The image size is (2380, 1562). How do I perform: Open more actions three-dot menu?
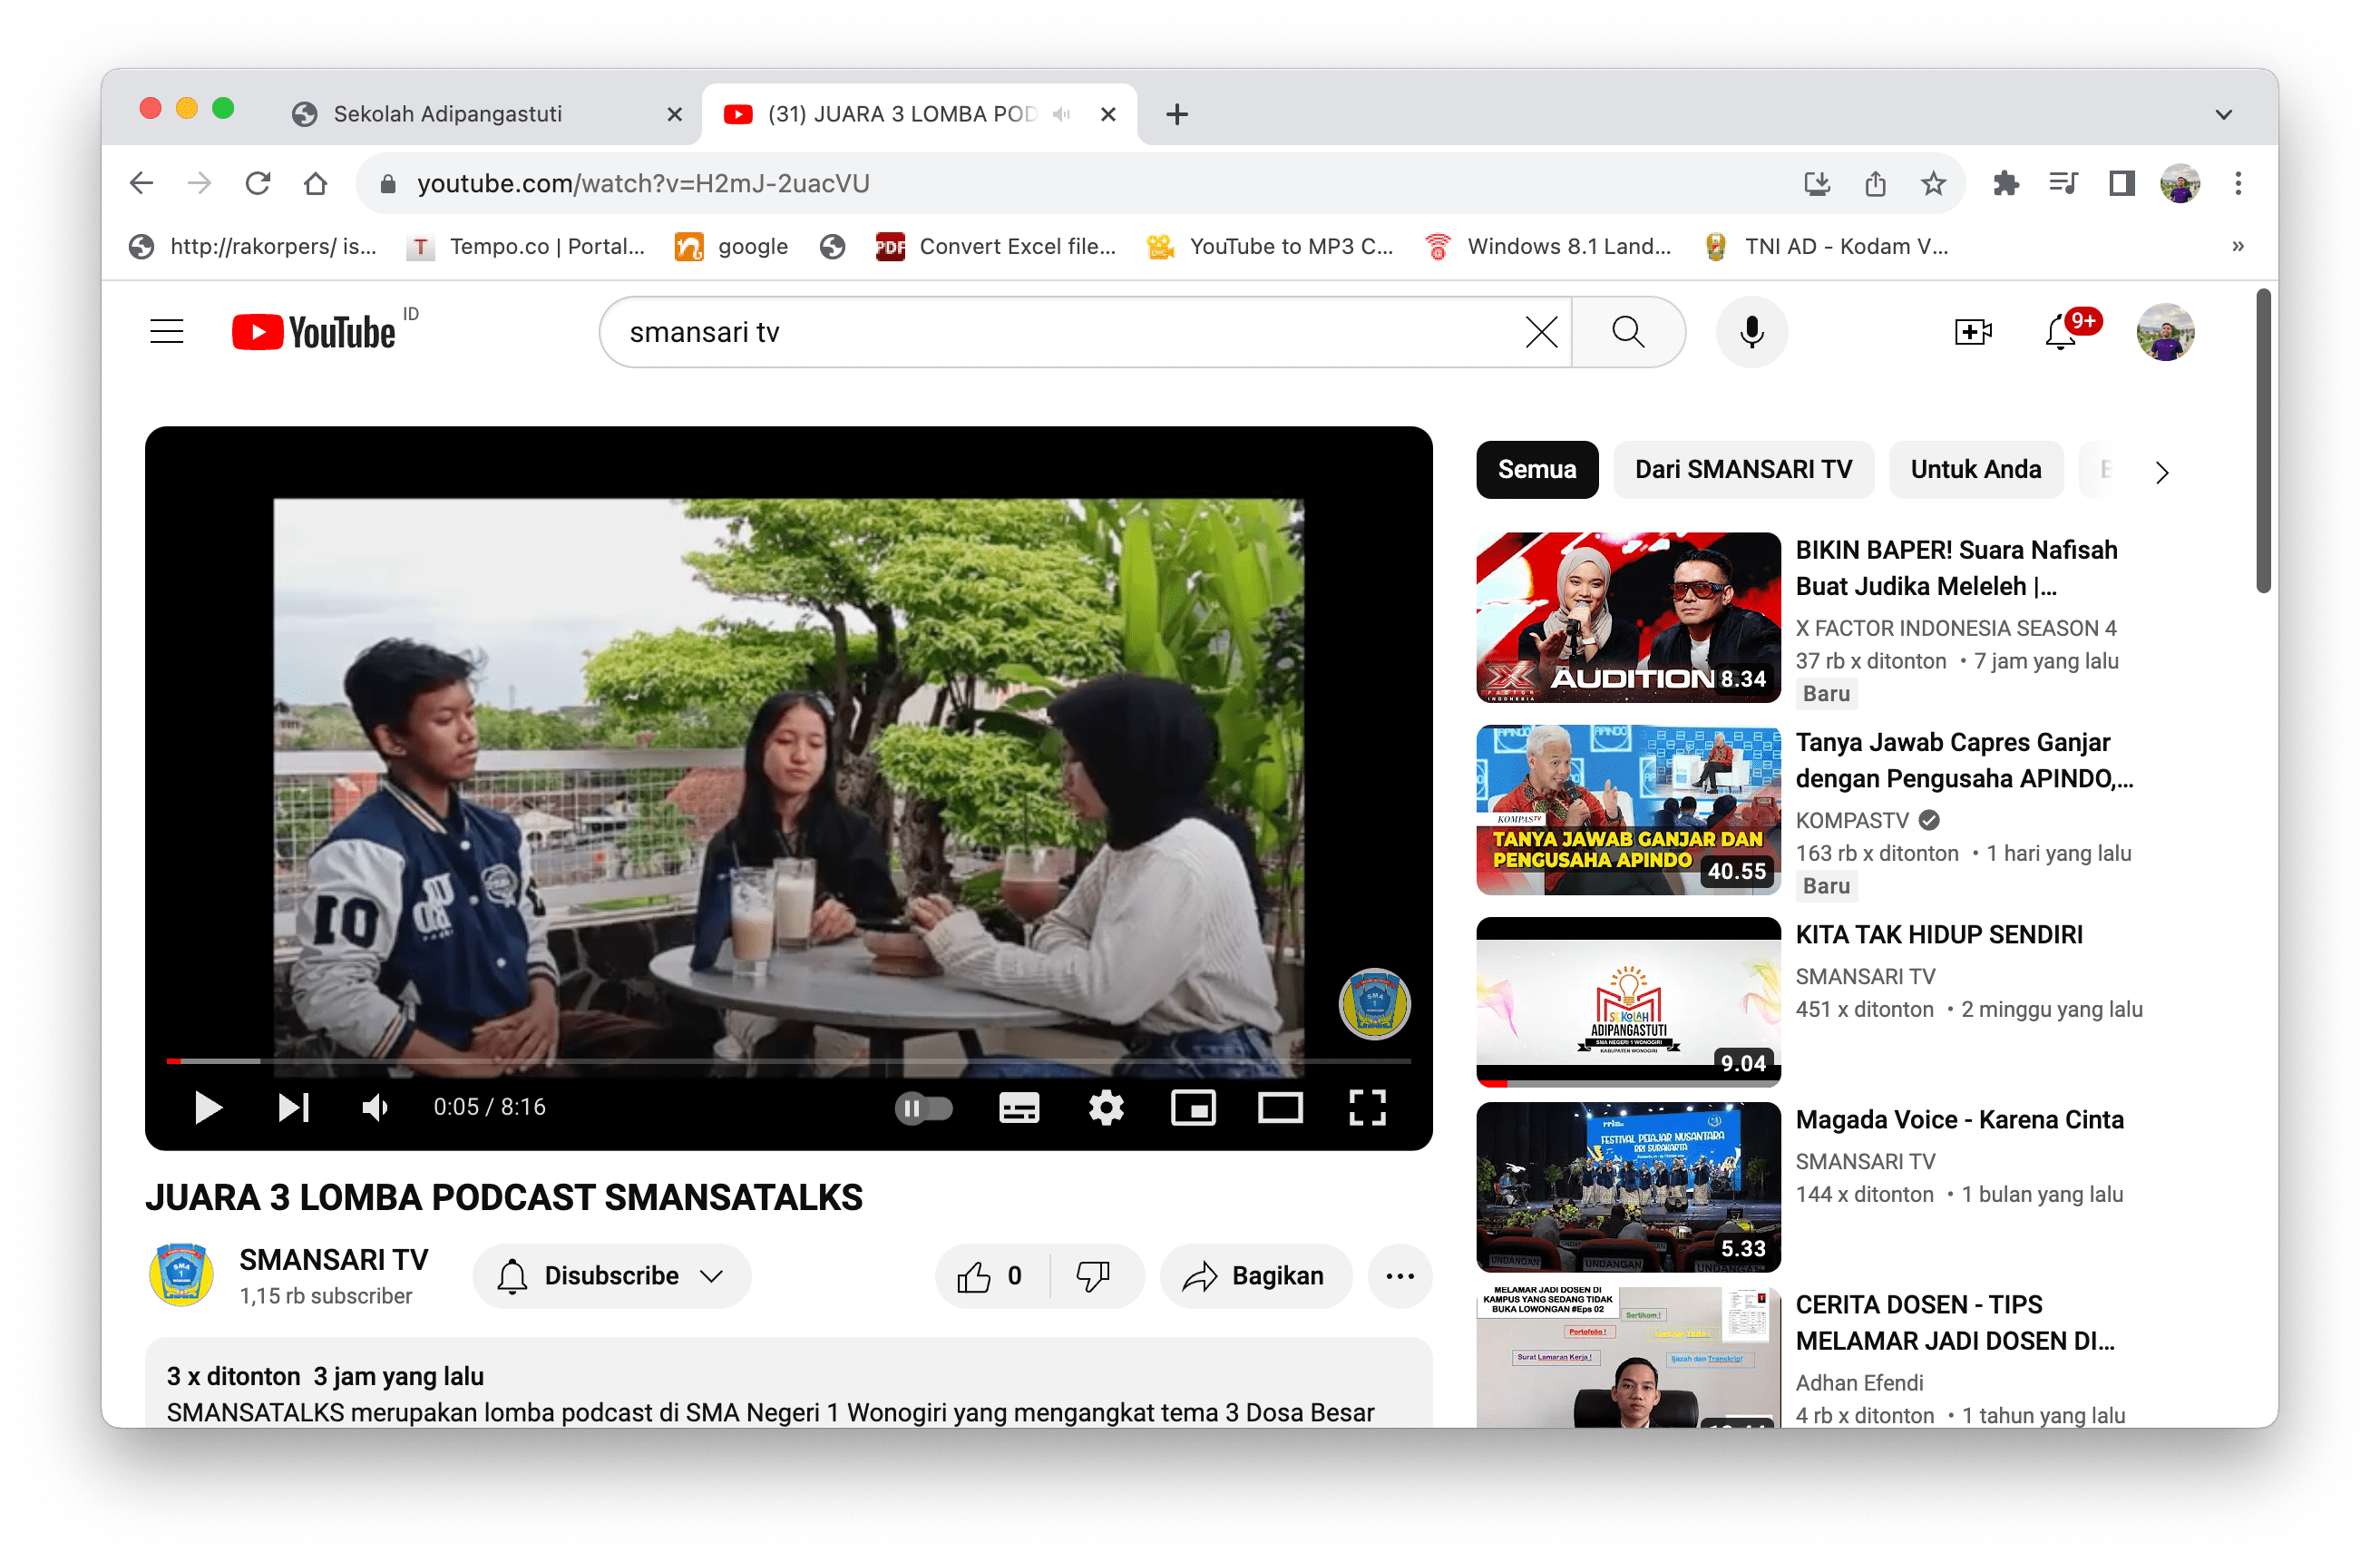pos(1400,1276)
